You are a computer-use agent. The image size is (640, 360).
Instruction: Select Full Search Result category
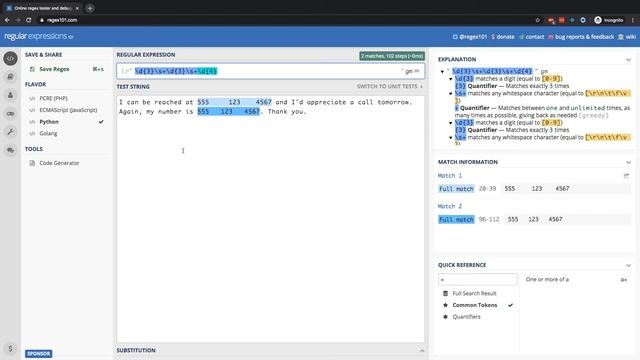click(x=474, y=293)
